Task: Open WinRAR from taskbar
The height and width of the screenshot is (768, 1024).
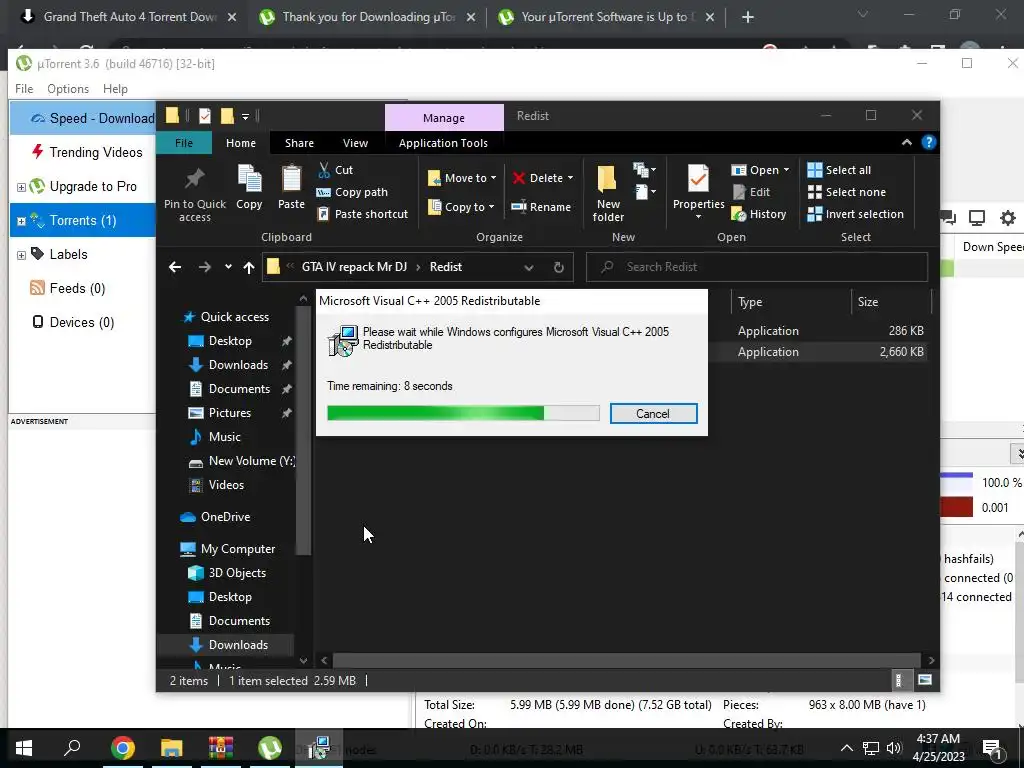Action: pos(221,748)
